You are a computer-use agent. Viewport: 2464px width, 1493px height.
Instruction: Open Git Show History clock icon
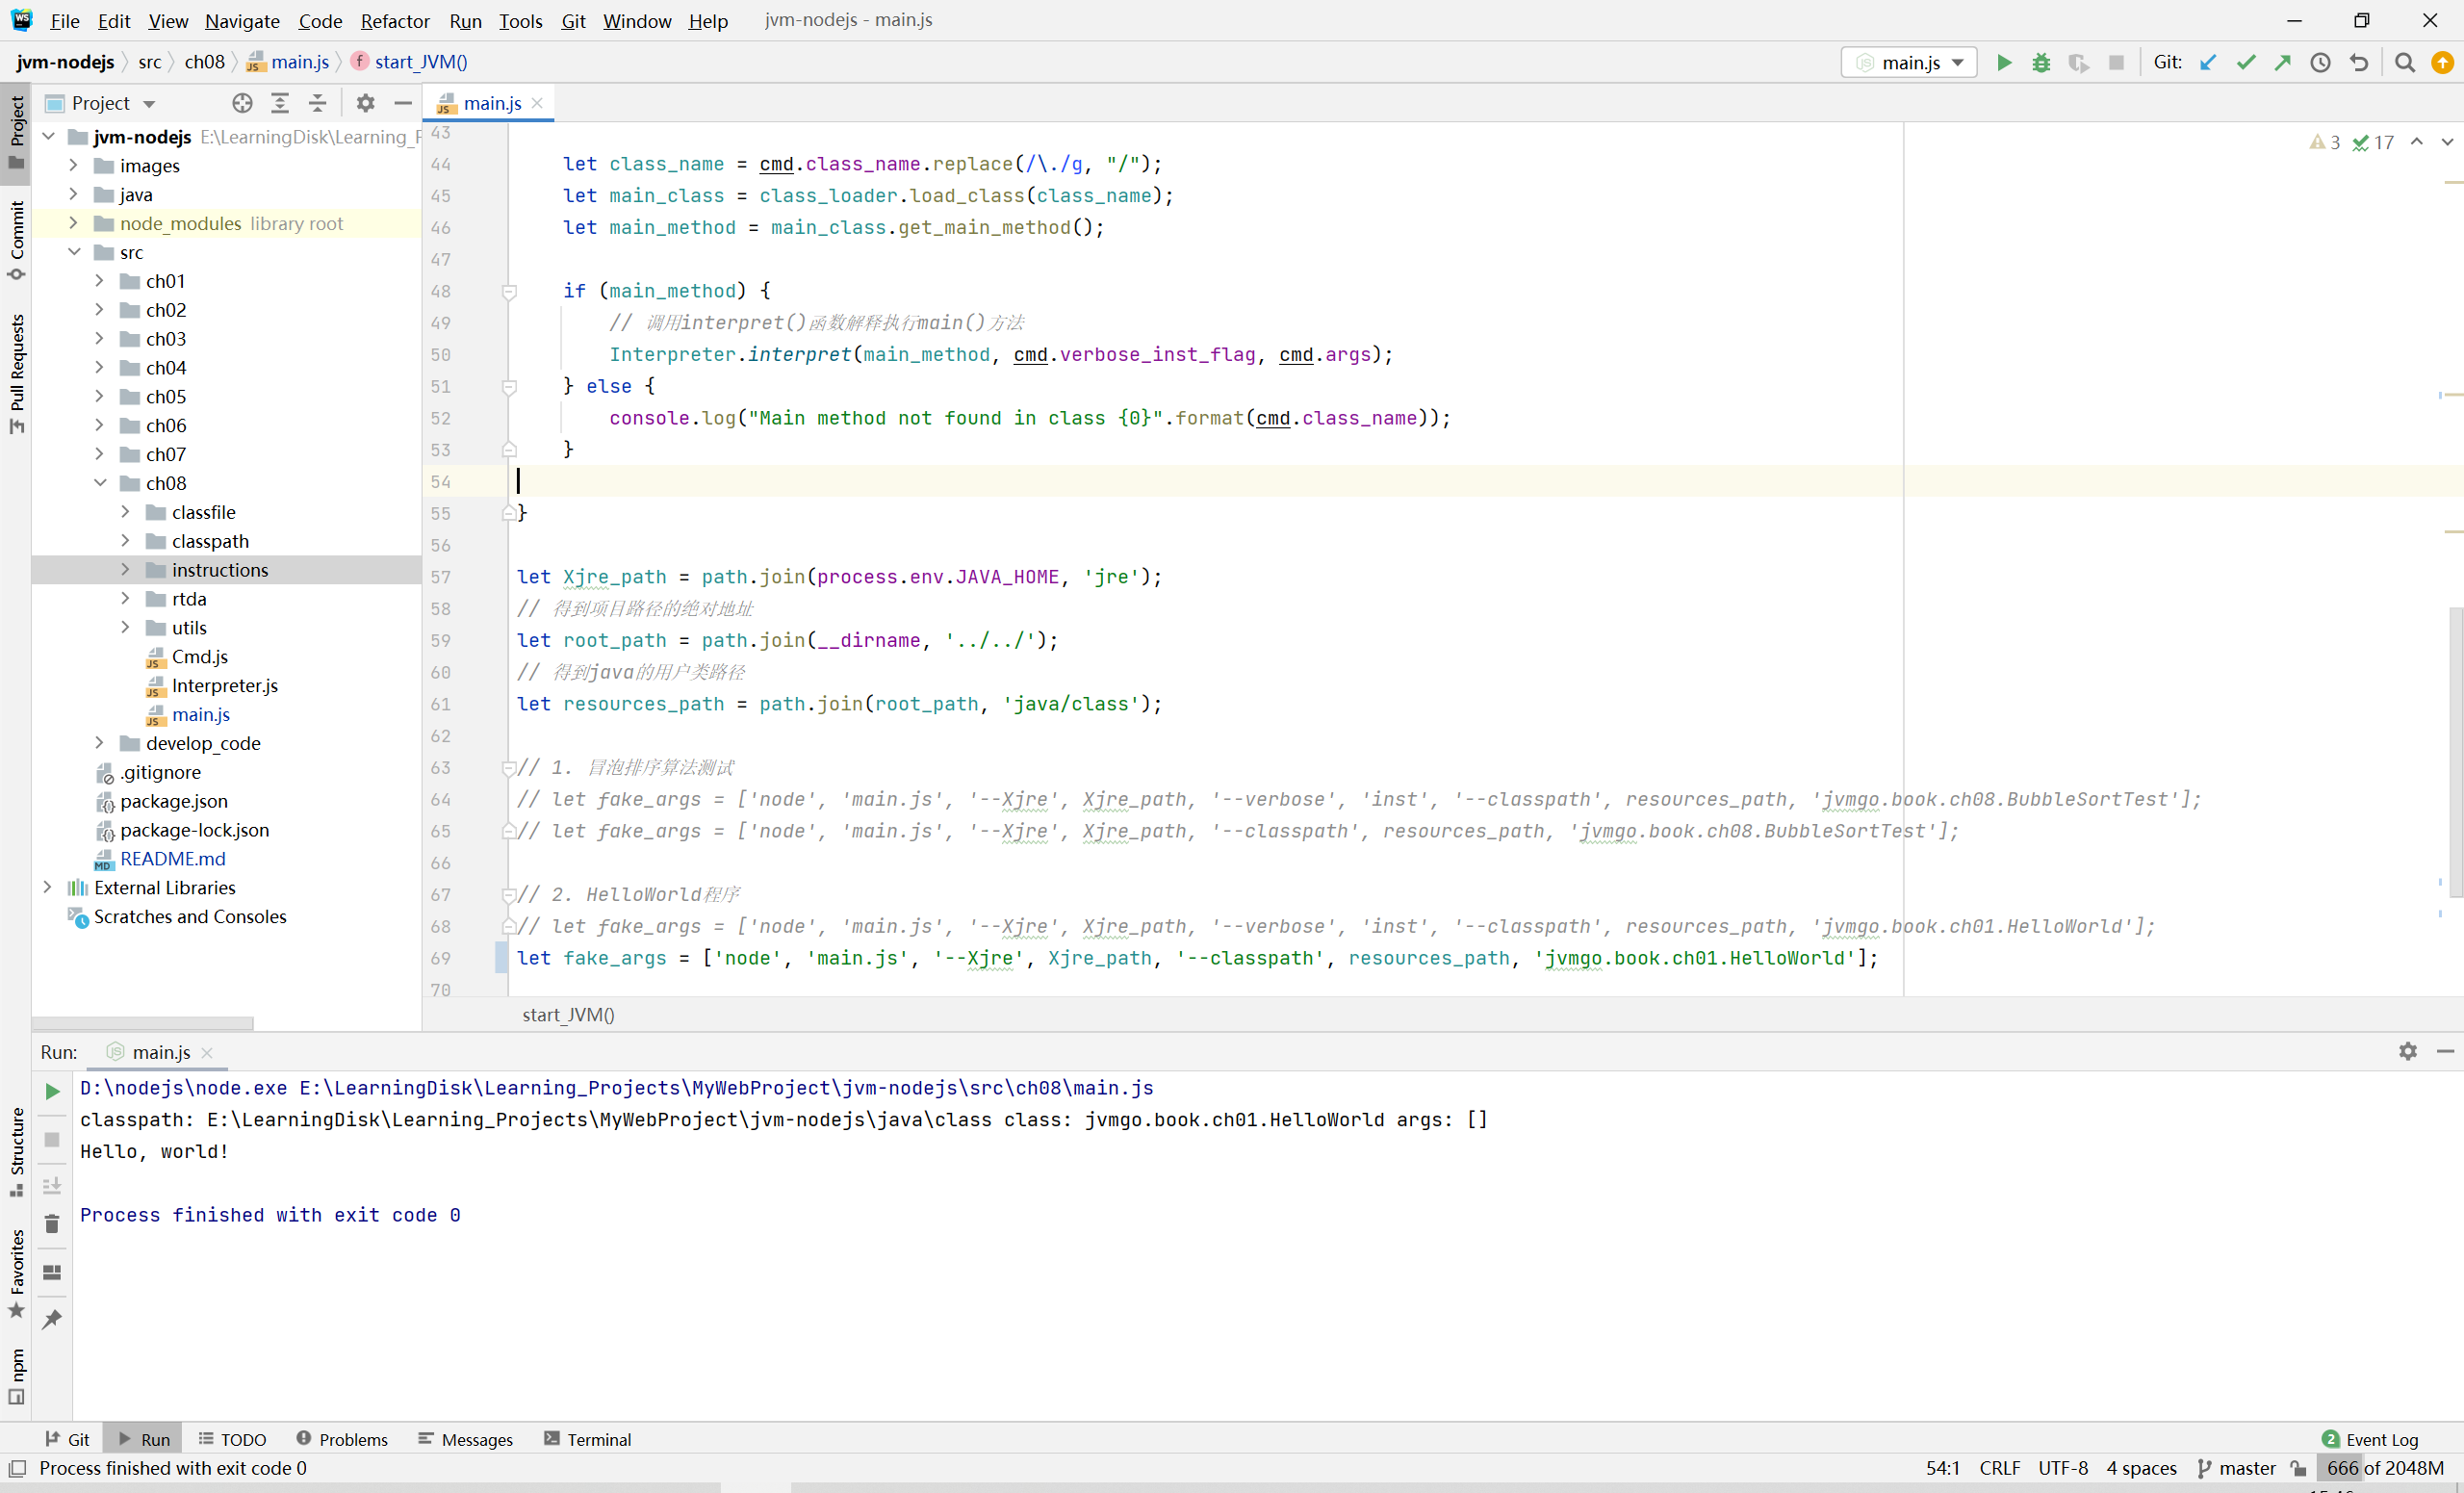pyautogui.click(x=2321, y=62)
